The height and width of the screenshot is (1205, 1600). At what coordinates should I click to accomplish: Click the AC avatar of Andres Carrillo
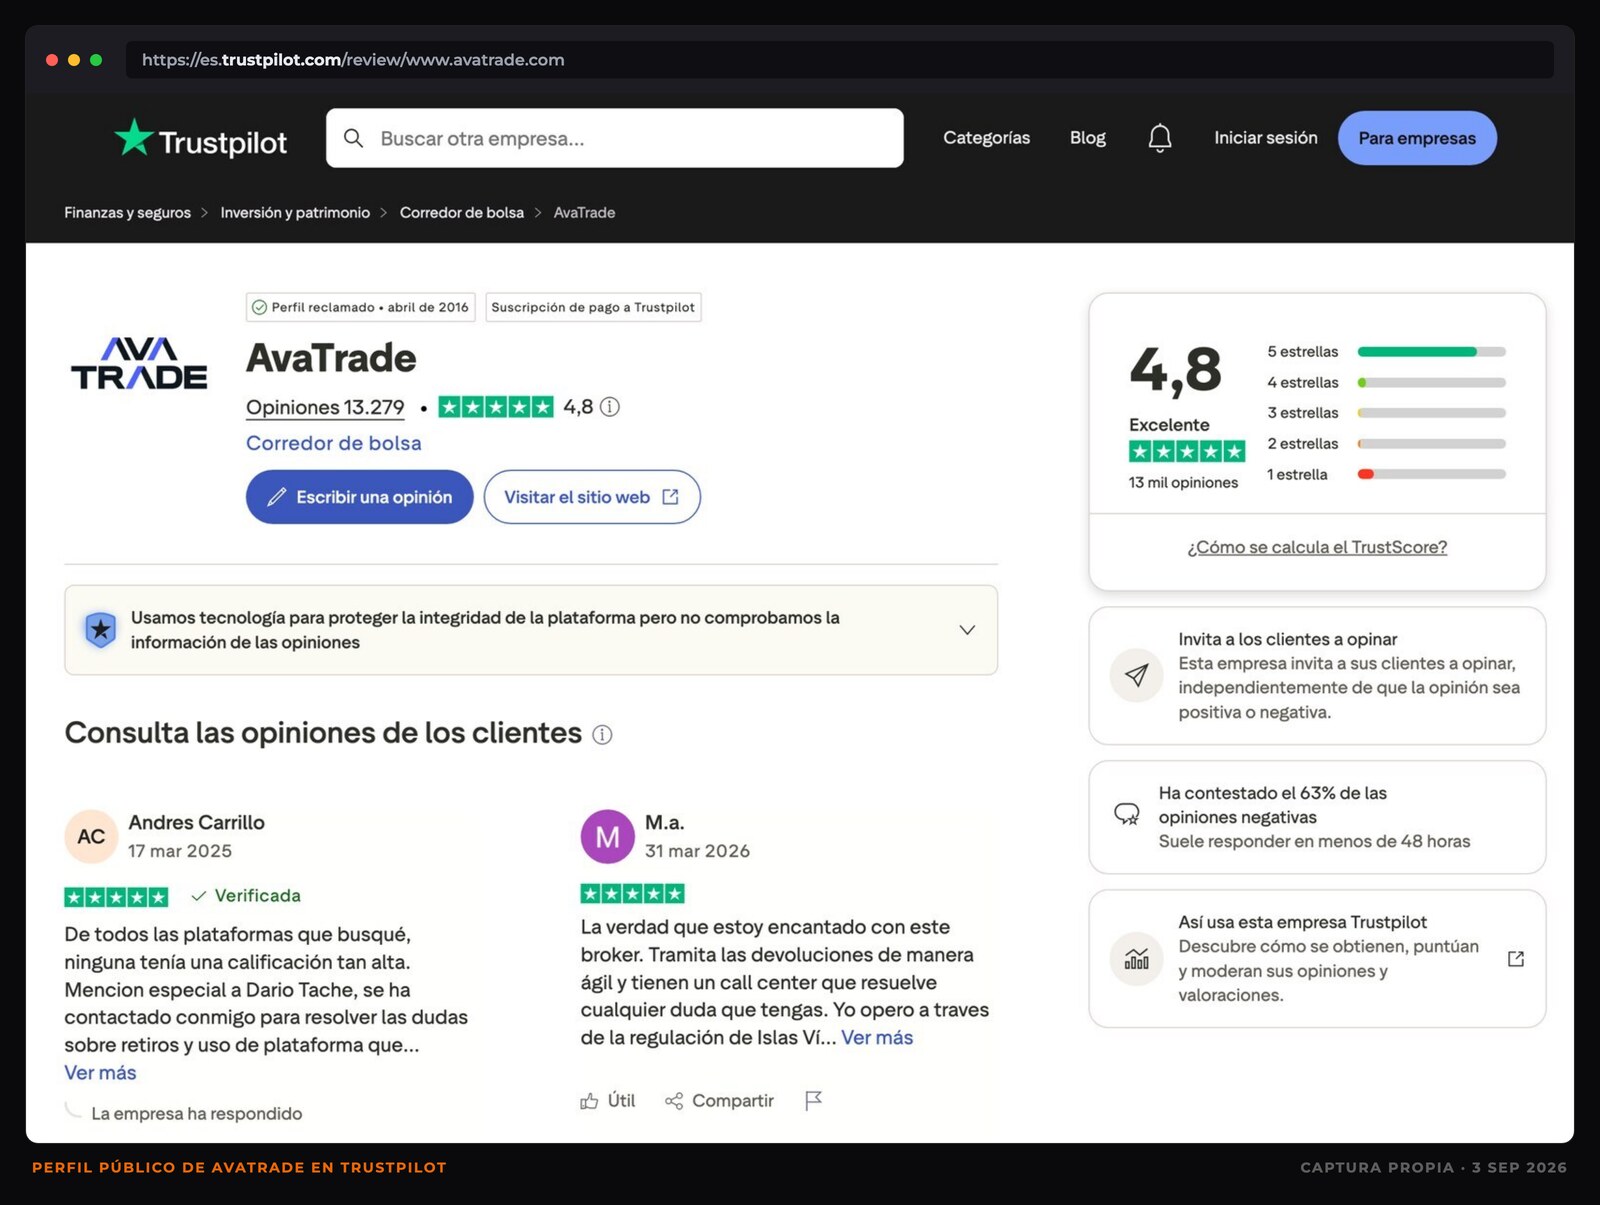click(91, 837)
